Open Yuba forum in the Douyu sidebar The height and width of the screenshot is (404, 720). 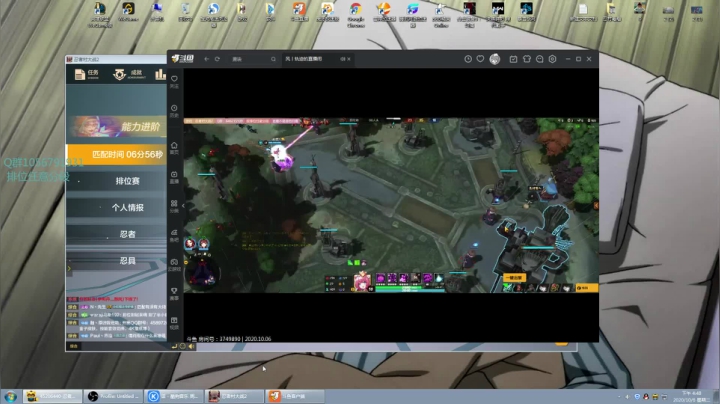[x=174, y=235]
